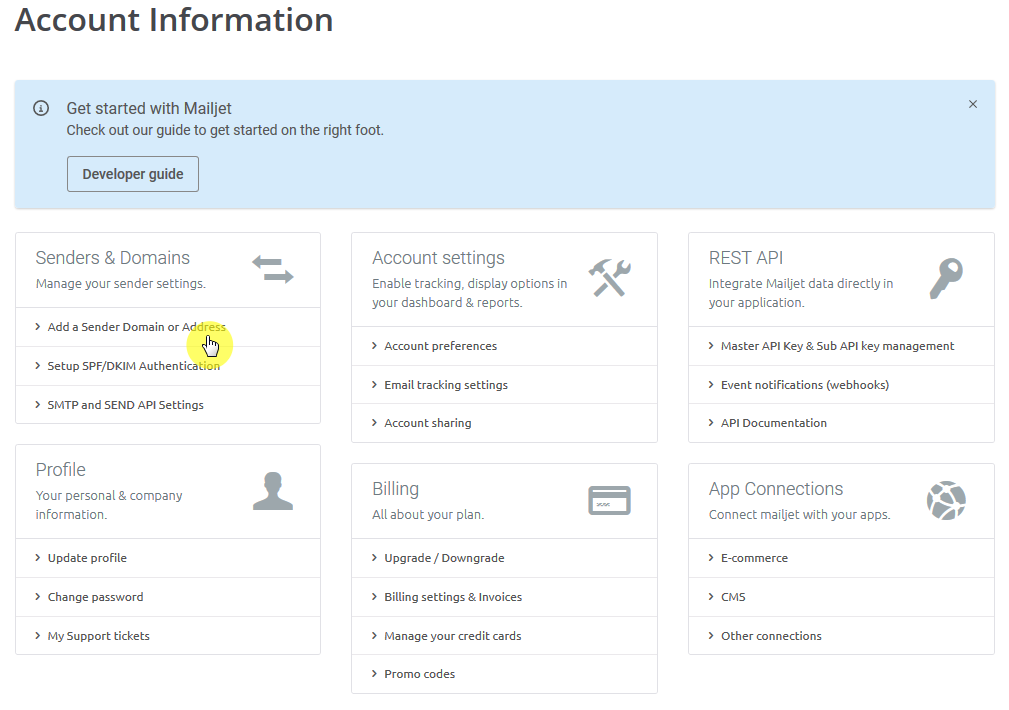Choose Change password under Profile

[x=95, y=597]
